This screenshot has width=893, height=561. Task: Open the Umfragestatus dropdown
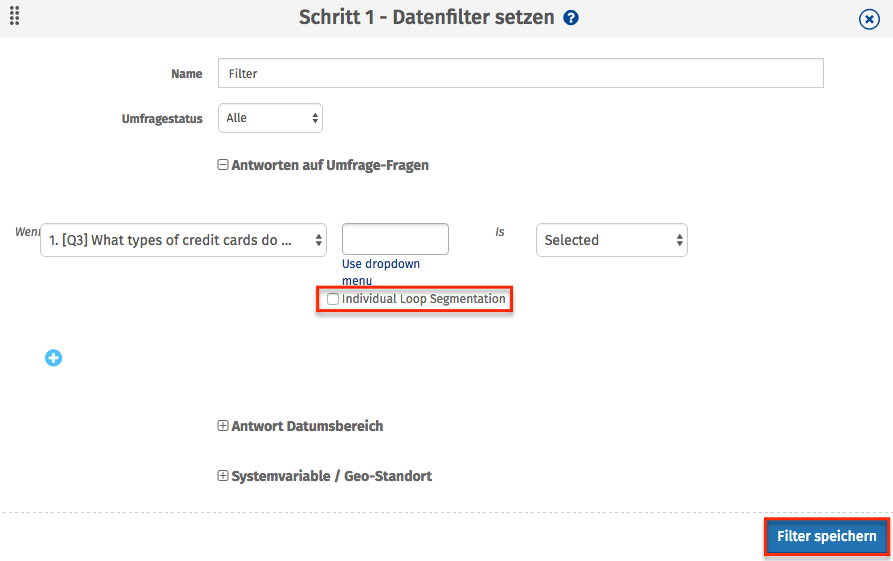click(x=271, y=118)
